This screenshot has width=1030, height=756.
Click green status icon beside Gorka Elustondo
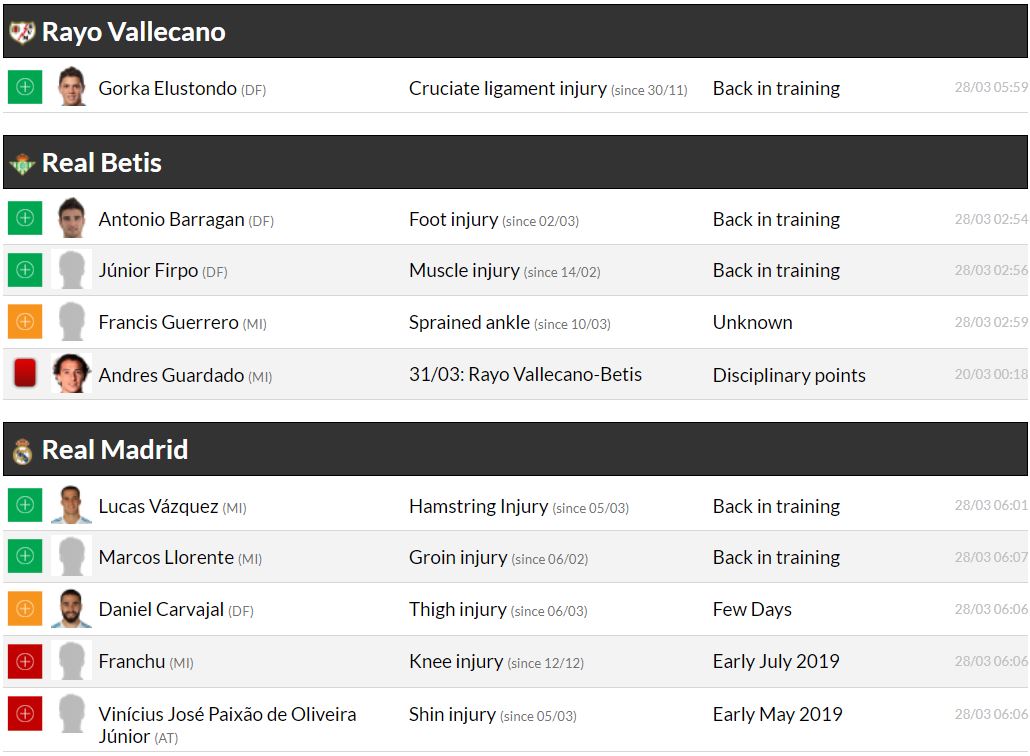click(x=25, y=87)
